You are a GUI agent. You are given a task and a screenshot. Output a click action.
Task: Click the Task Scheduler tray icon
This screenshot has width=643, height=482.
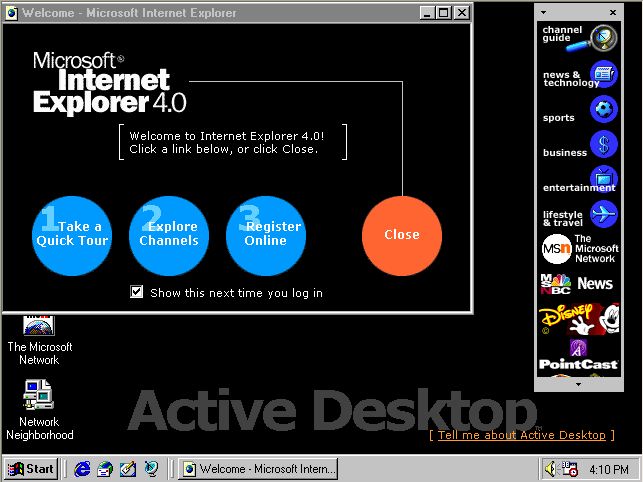570,468
